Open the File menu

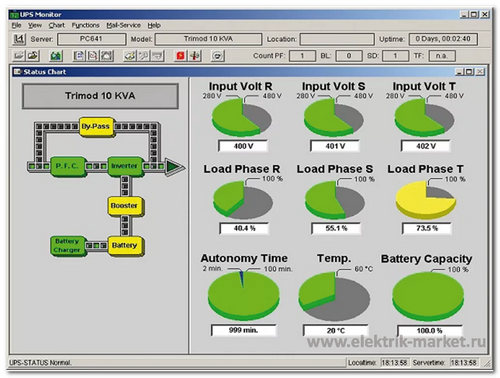tap(16, 25)
